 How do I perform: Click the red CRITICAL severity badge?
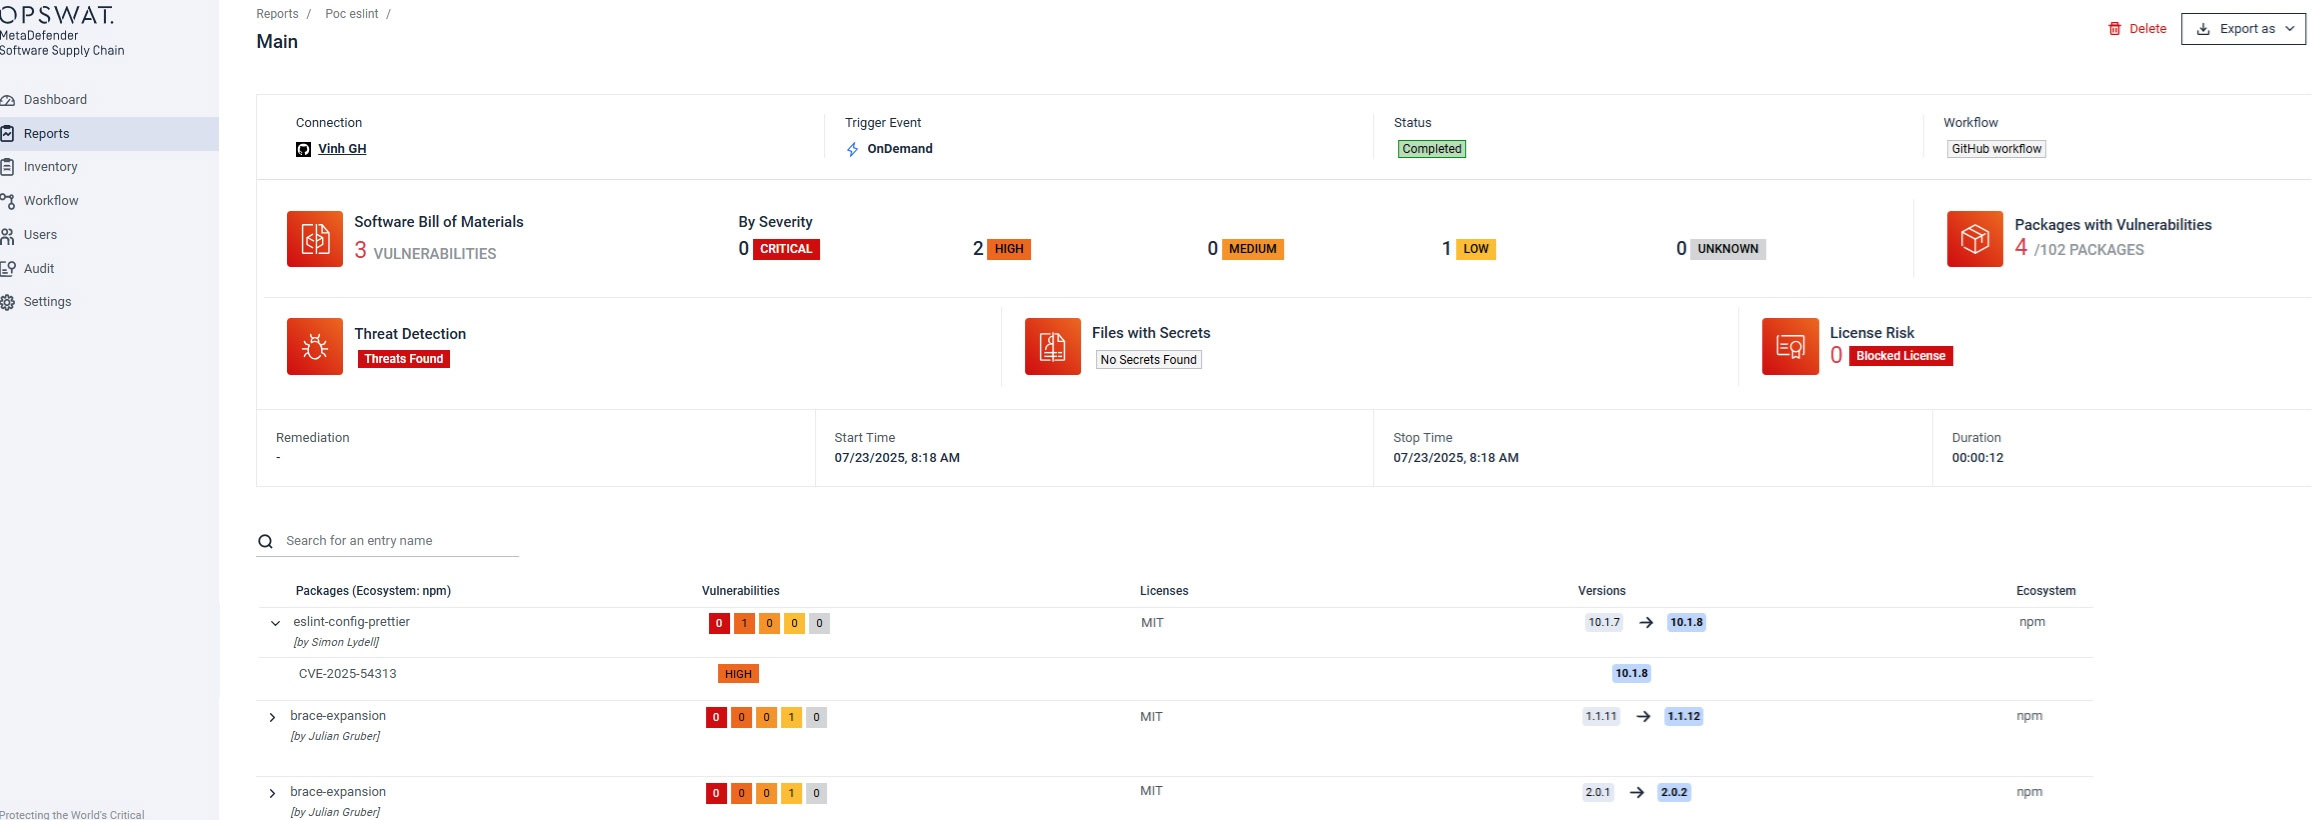pos(785,249)
